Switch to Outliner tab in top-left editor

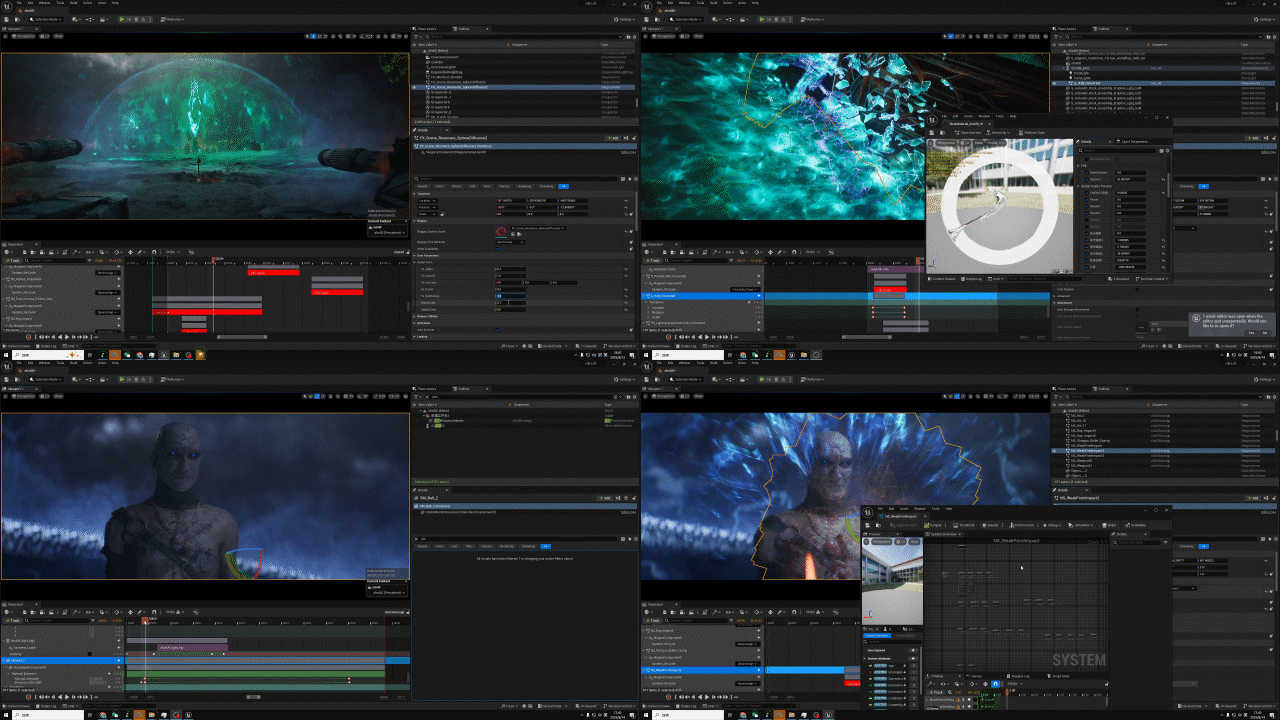click(x=464, y=29)
